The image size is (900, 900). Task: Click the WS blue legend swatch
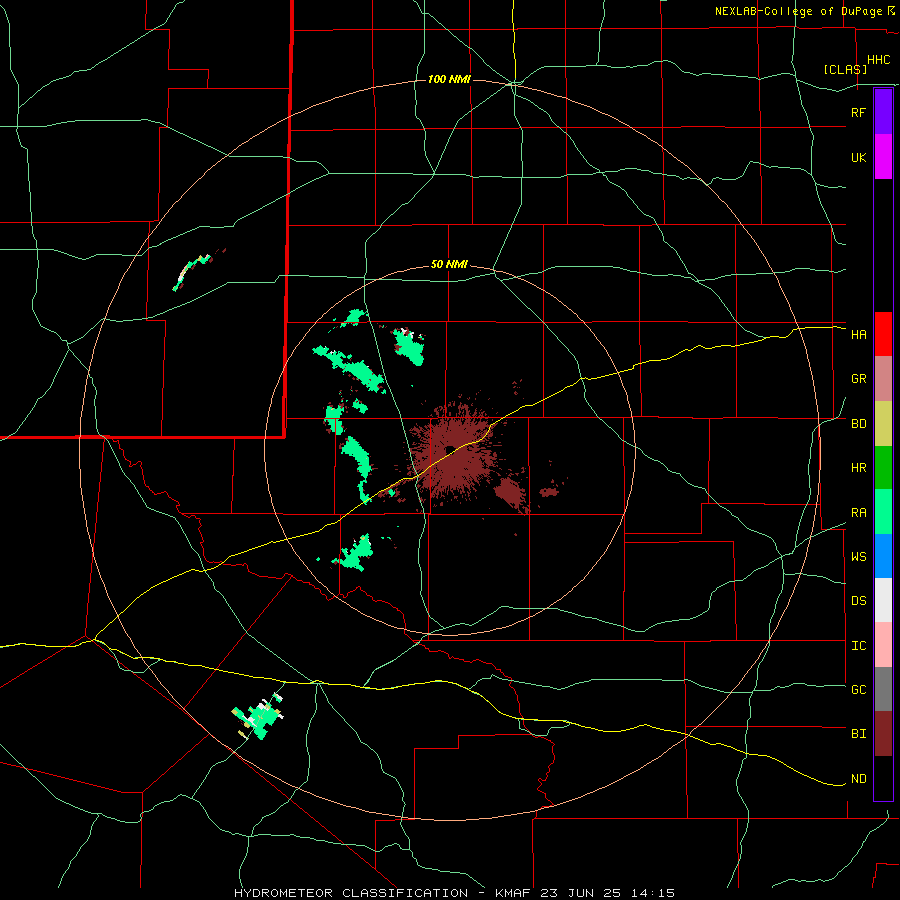[x=883, y=556]
